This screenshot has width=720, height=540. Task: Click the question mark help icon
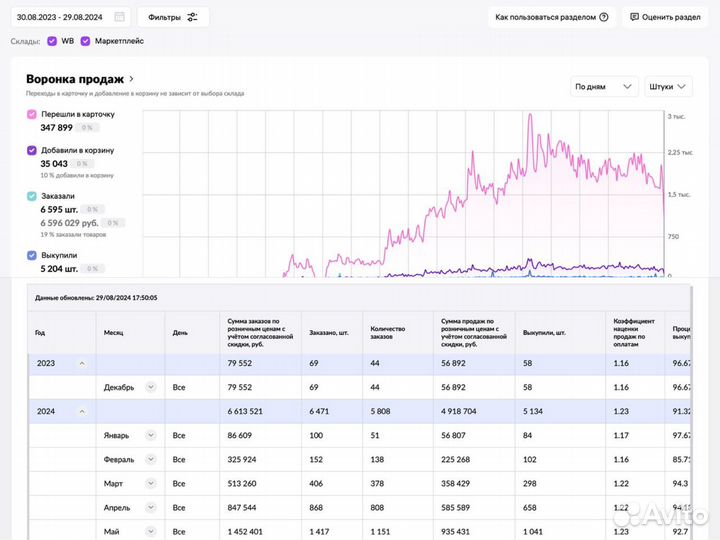point(604,17)
